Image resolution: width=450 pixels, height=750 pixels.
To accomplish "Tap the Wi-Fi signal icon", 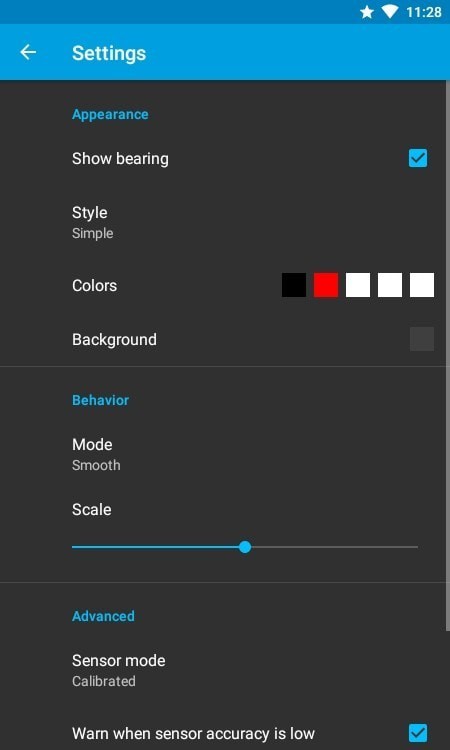I will pyautogui.click(x=390, y=12).
